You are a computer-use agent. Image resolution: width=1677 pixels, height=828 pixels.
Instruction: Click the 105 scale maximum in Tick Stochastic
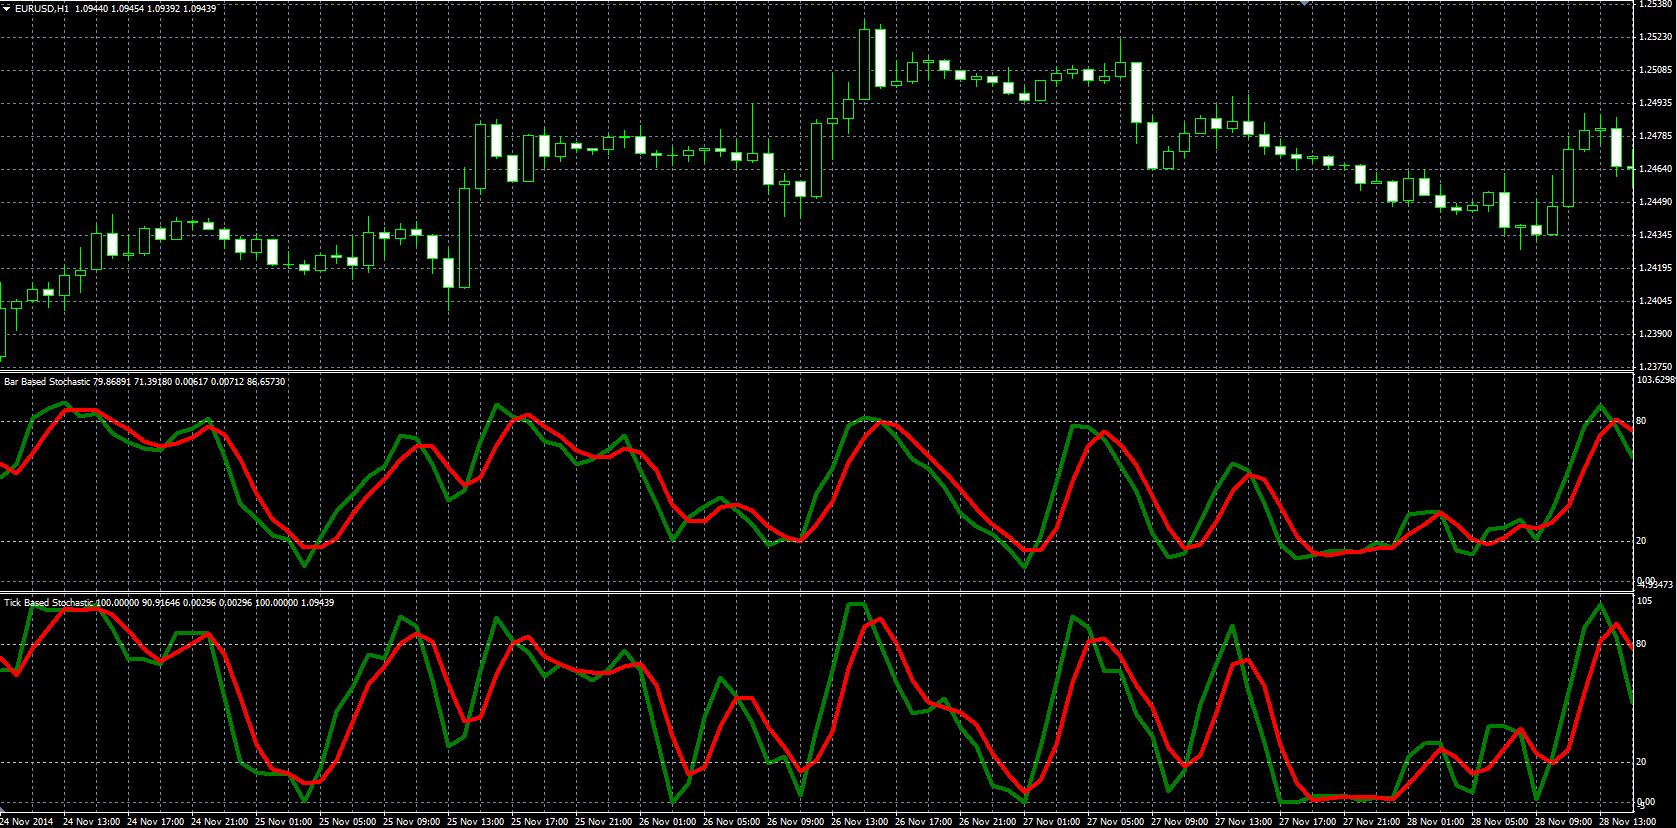1644,601
